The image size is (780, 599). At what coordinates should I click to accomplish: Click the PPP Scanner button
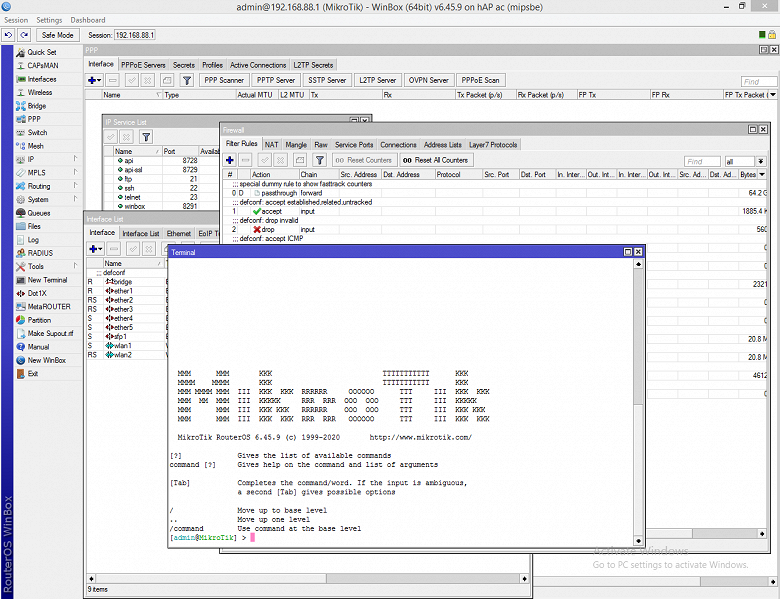pyautogui.click(x=223, y=80)
